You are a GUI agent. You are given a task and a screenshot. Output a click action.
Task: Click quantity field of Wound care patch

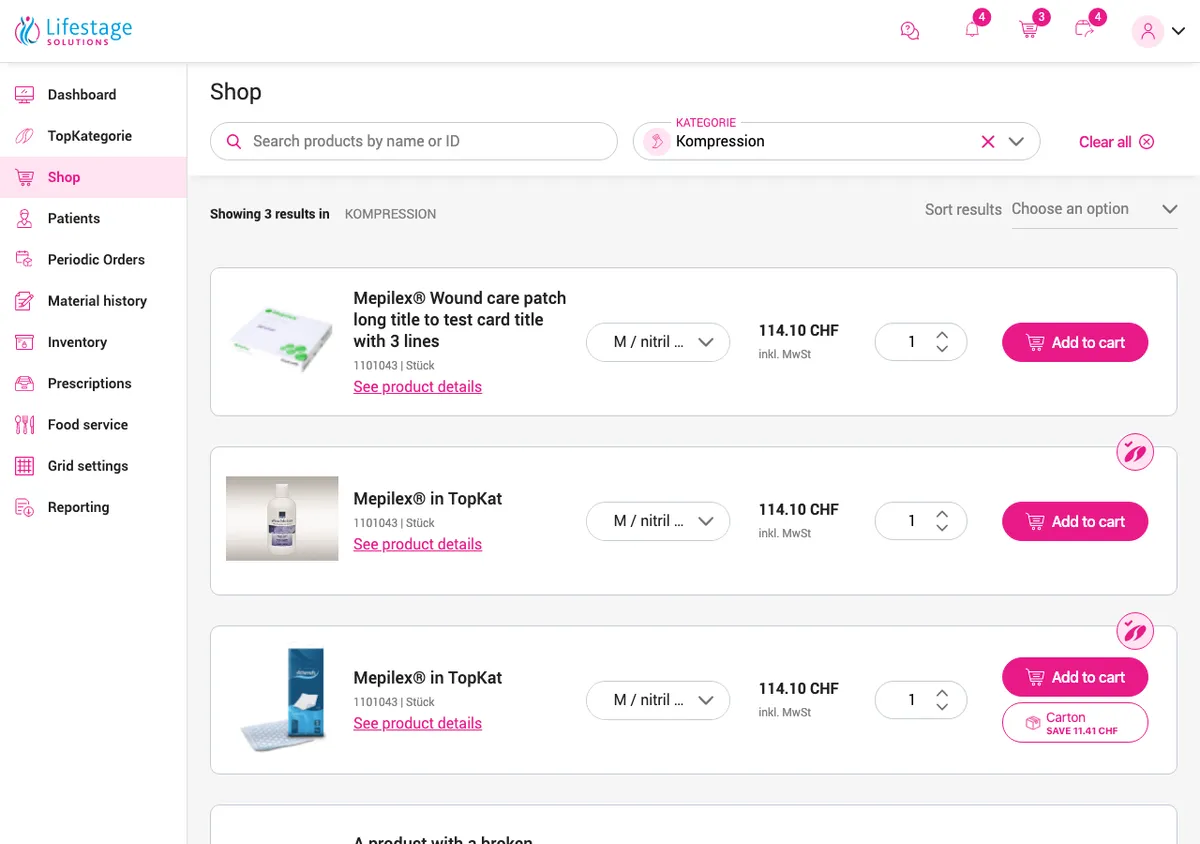921,342
